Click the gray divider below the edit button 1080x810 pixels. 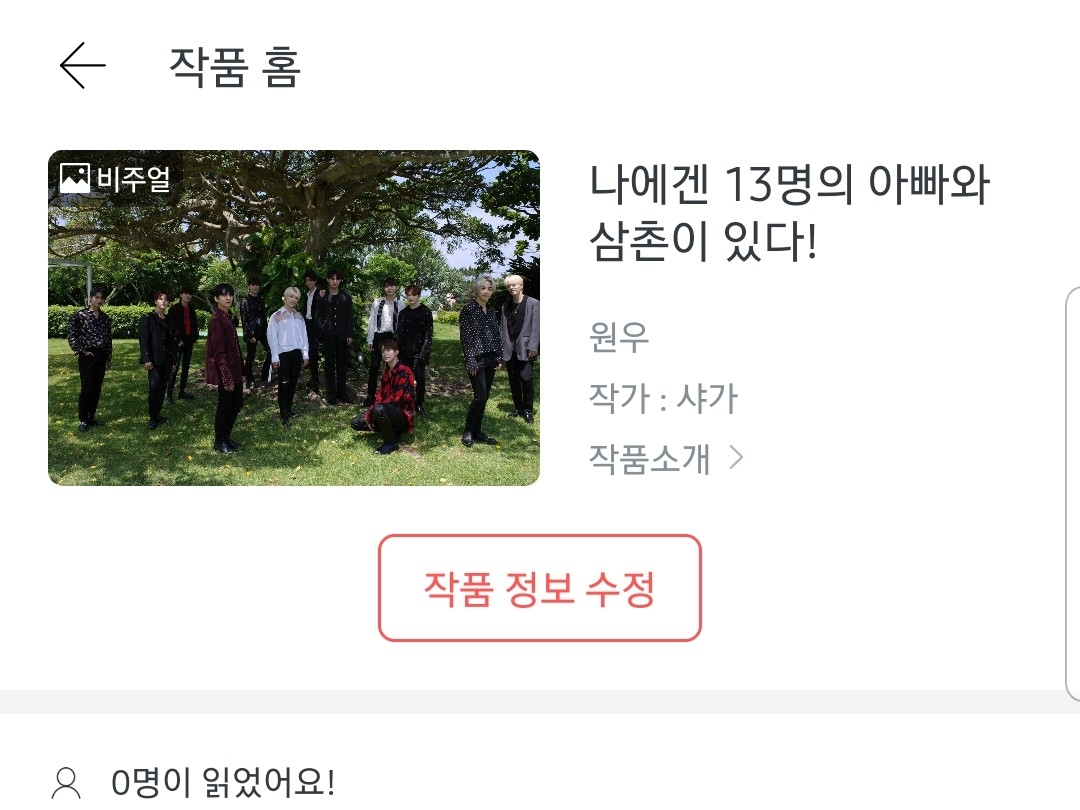pos(540,701)
